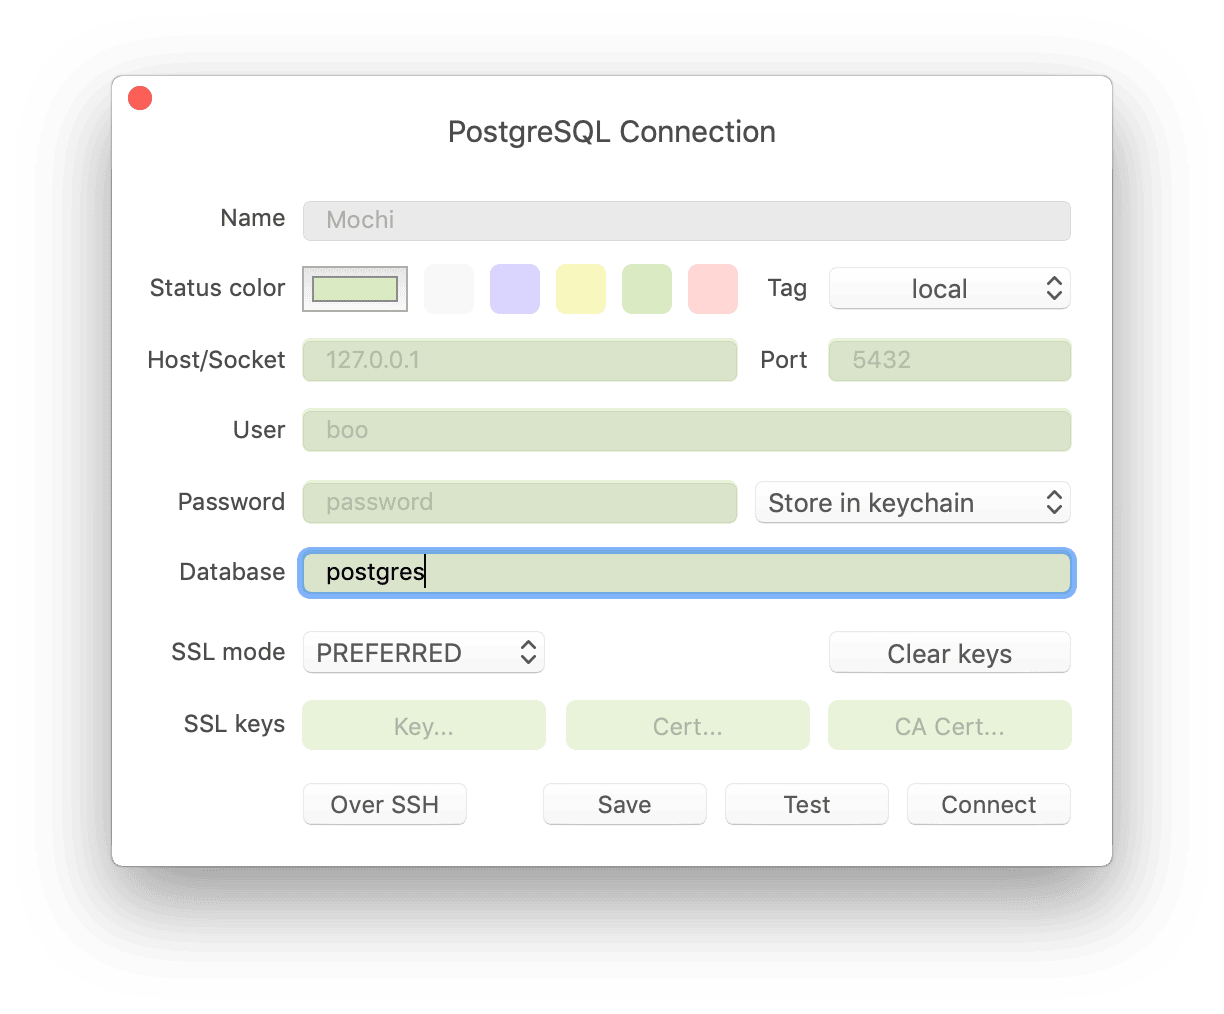Click the Clear keys button
The image size is (1224, 1014).
950,653
